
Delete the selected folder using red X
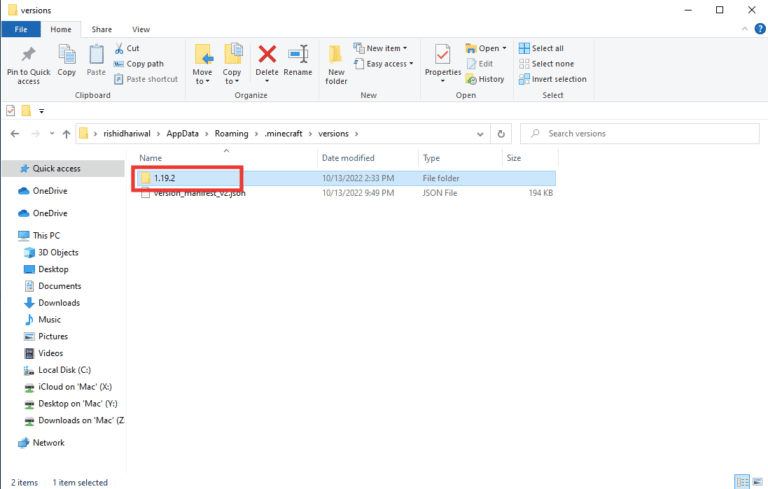tap(267, 62)
